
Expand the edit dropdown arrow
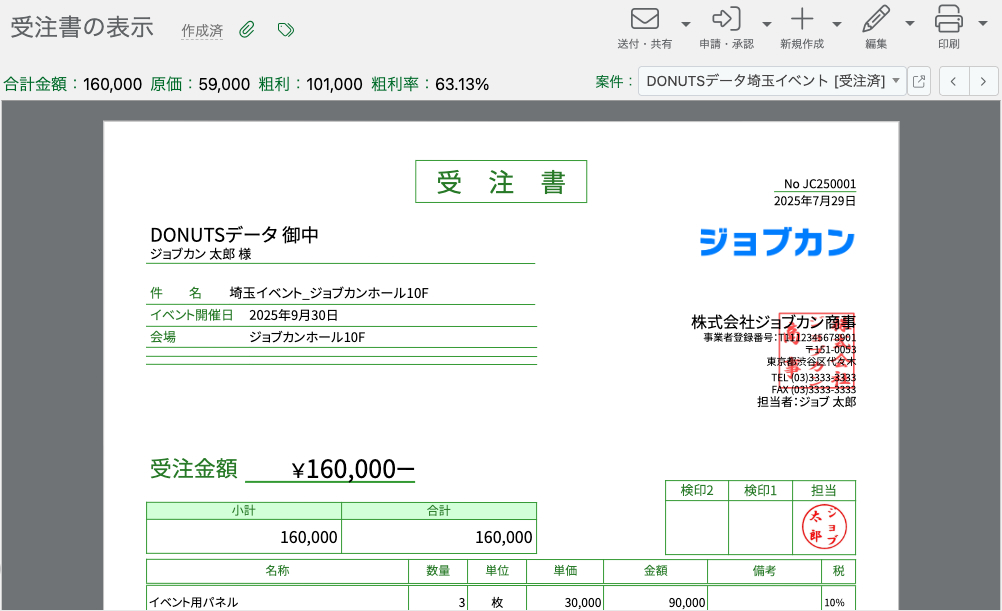(x=910, y=24)
